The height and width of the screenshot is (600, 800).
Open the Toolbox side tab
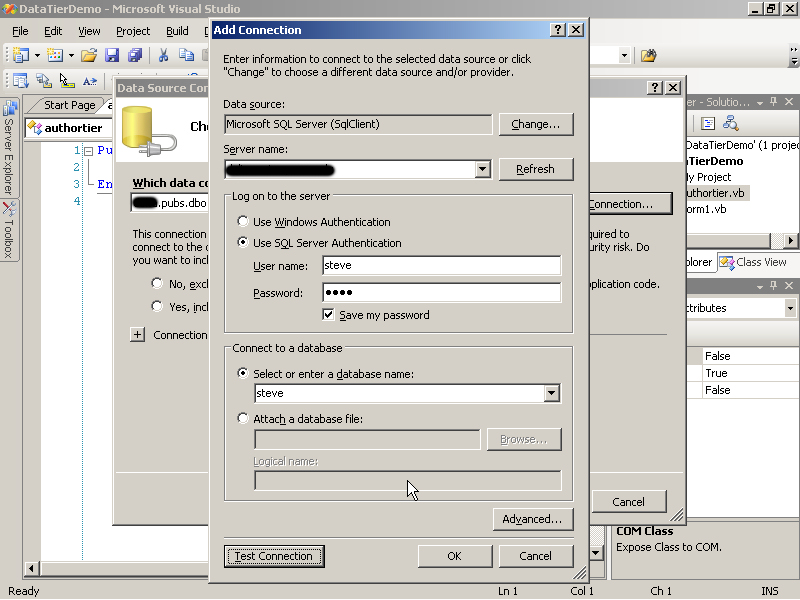pos(9,230)
